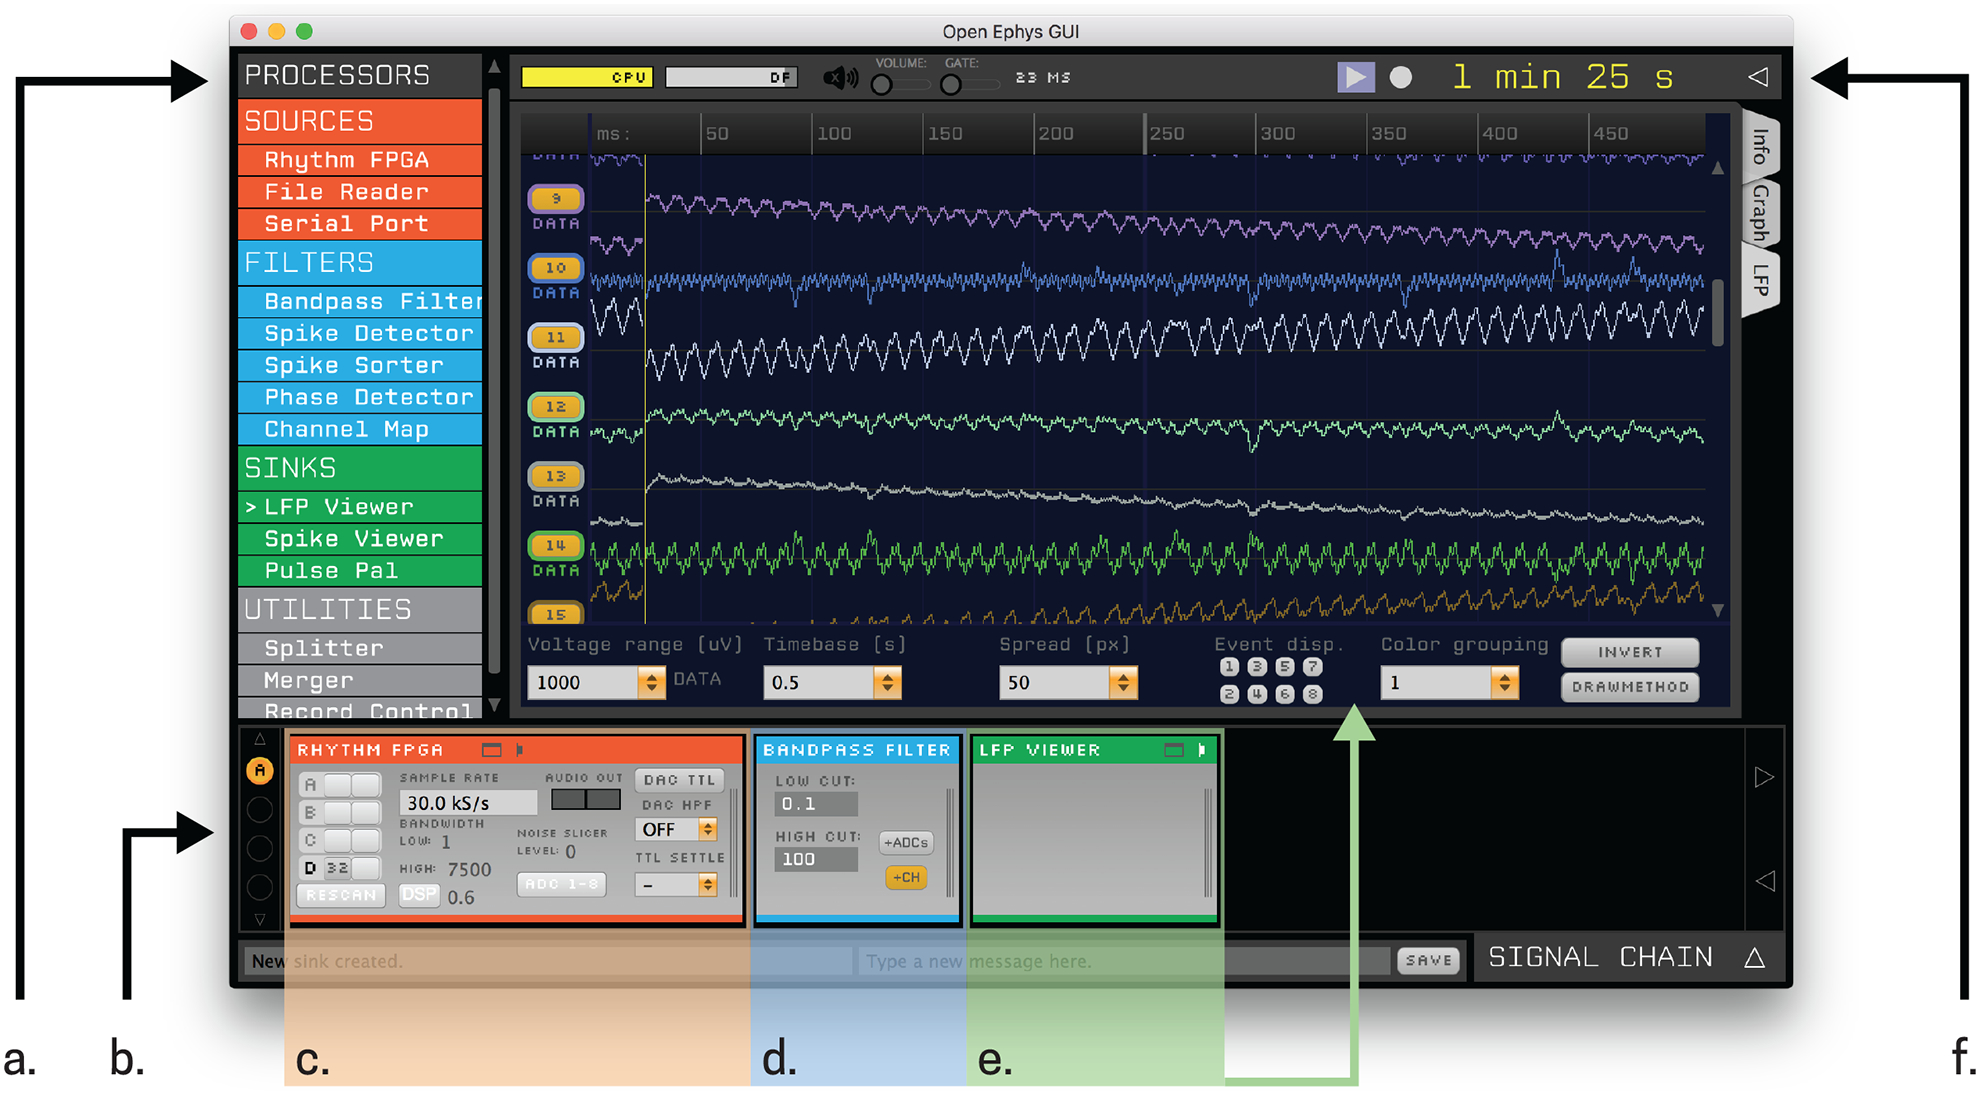The height and width of the screenshot is (1095, 1980).
Task: Select Serial Port source
Action: click(x=360, y=224)
